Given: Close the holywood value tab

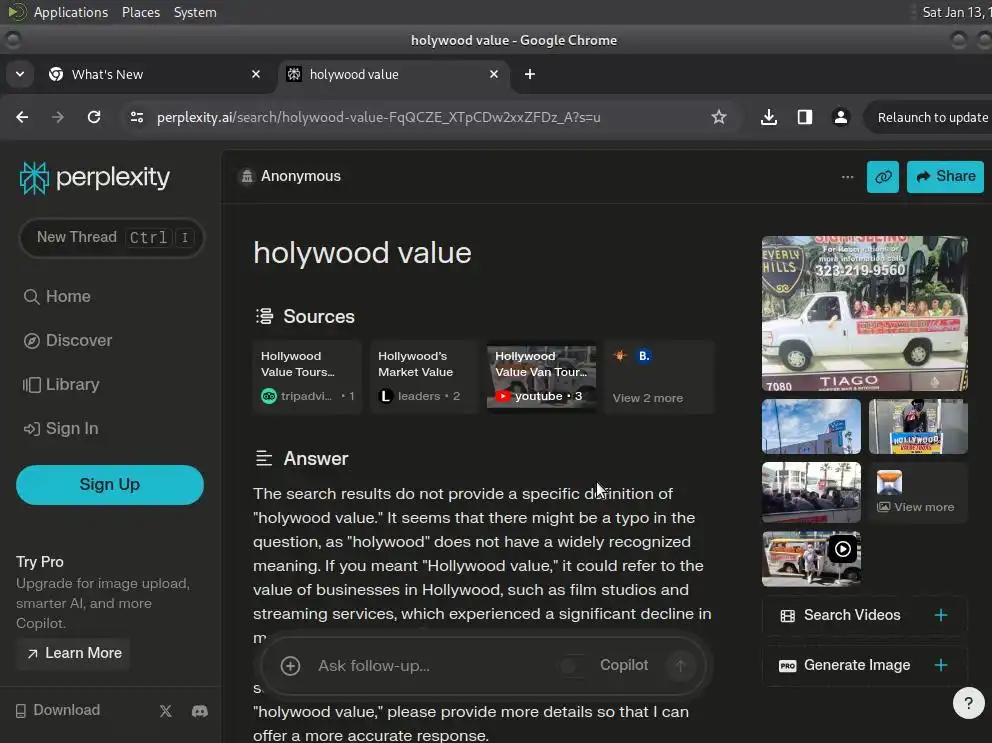Looking at the screenshot, I should [493, 75].
